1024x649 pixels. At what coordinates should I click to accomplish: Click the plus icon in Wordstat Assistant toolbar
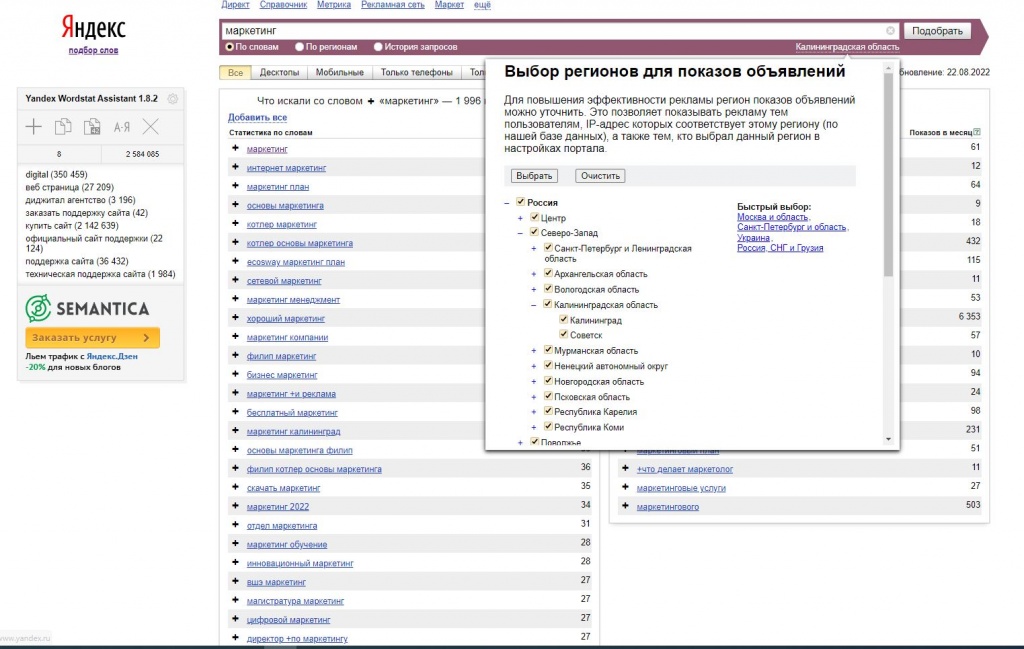[x=34, y=126]
